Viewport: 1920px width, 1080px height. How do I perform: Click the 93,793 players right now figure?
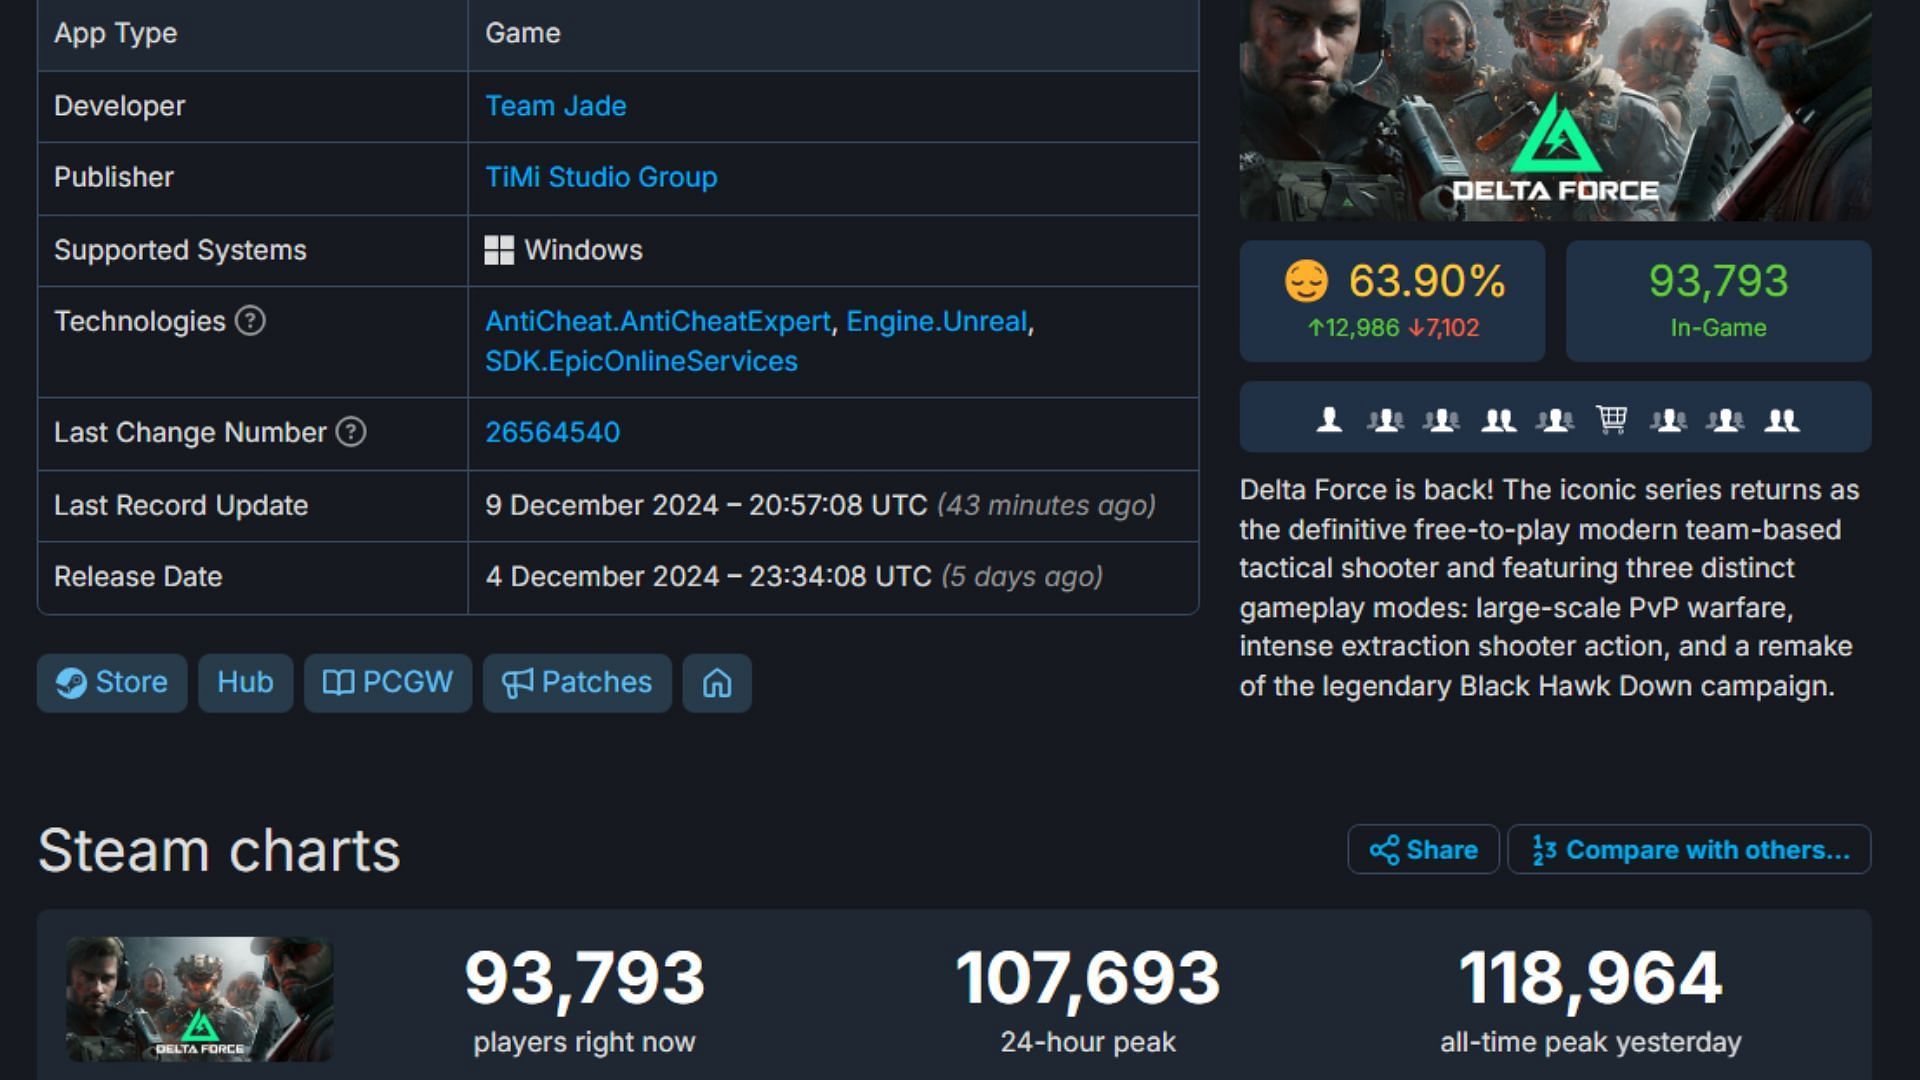pos(584,978)
